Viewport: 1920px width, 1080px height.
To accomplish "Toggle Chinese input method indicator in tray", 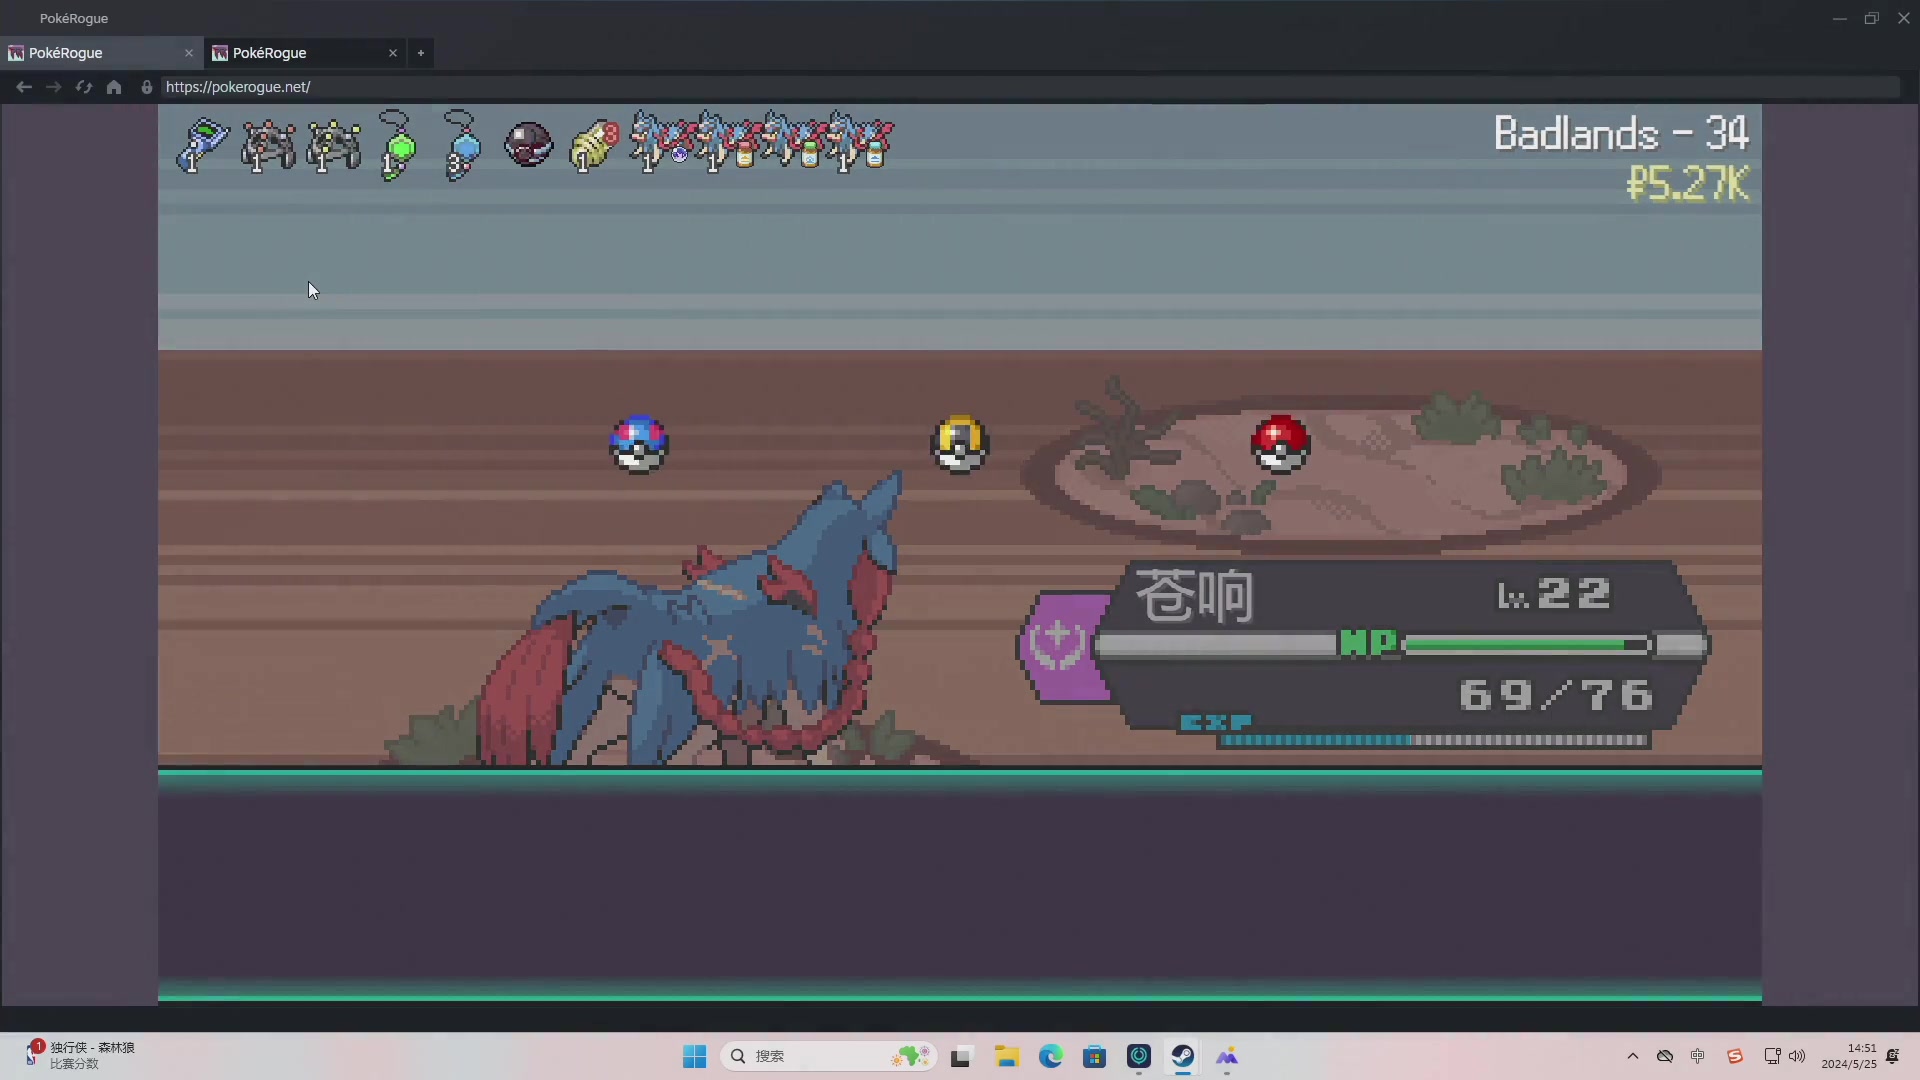I will [x=1698, y=1056].
